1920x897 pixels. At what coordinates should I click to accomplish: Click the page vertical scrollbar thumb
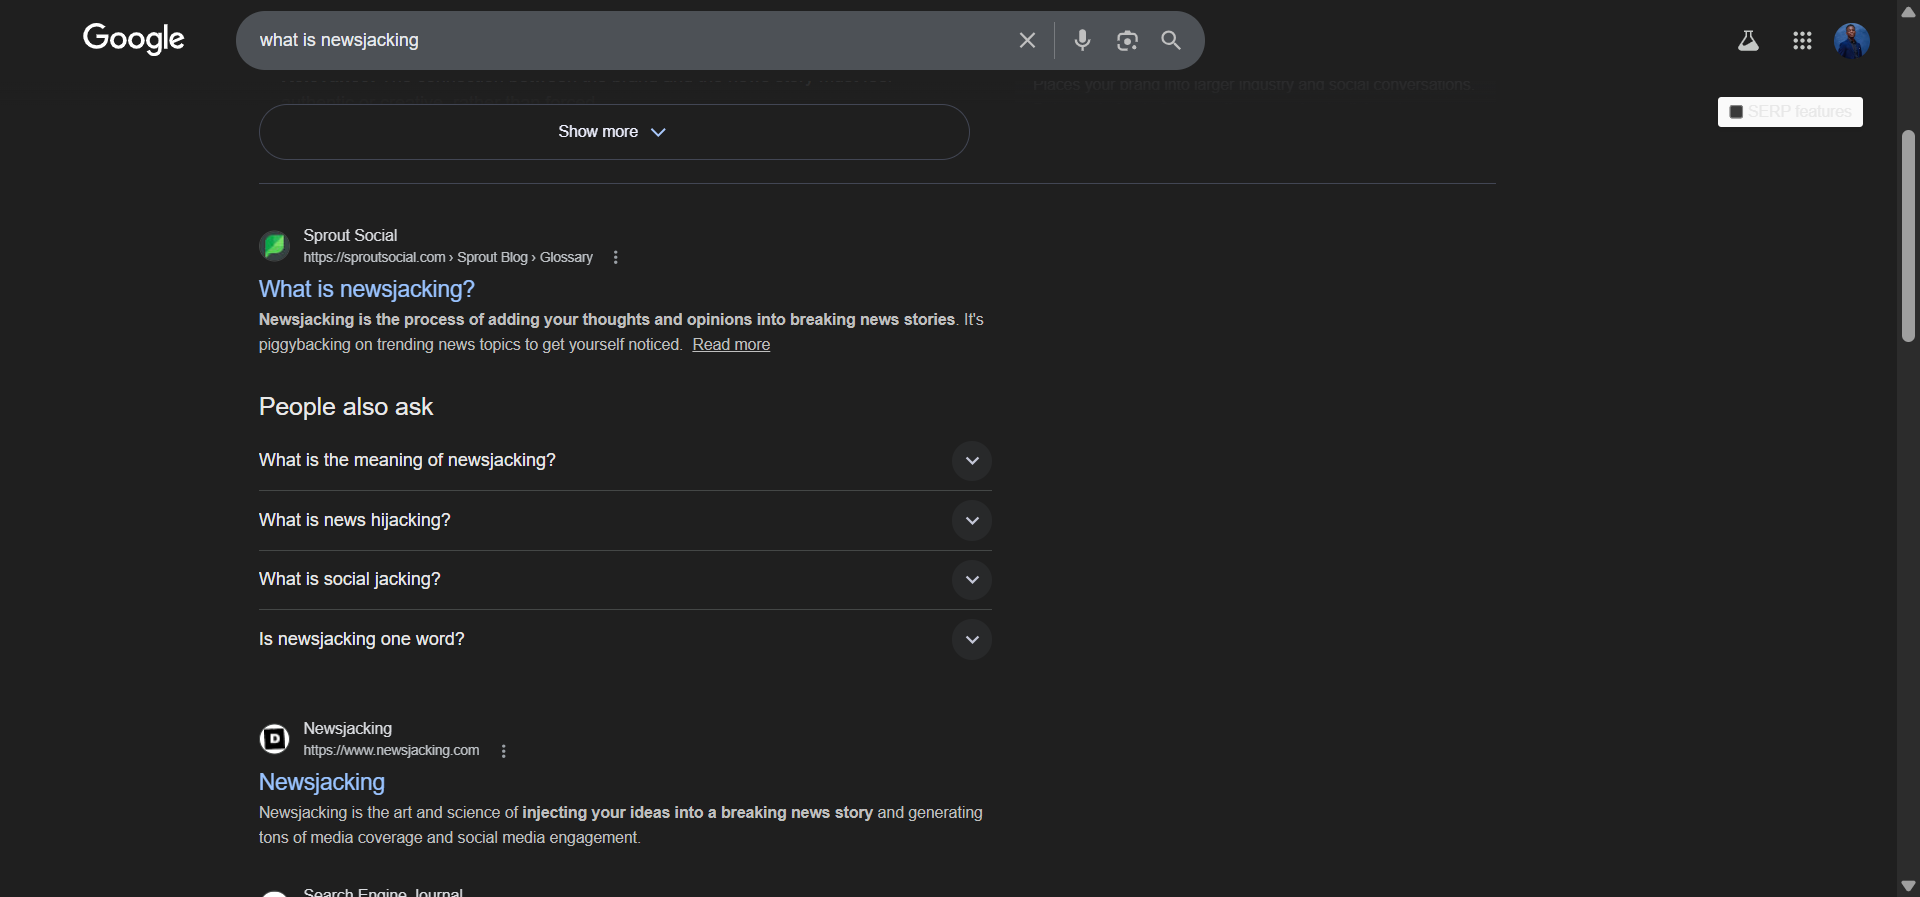coord(1908,235)
